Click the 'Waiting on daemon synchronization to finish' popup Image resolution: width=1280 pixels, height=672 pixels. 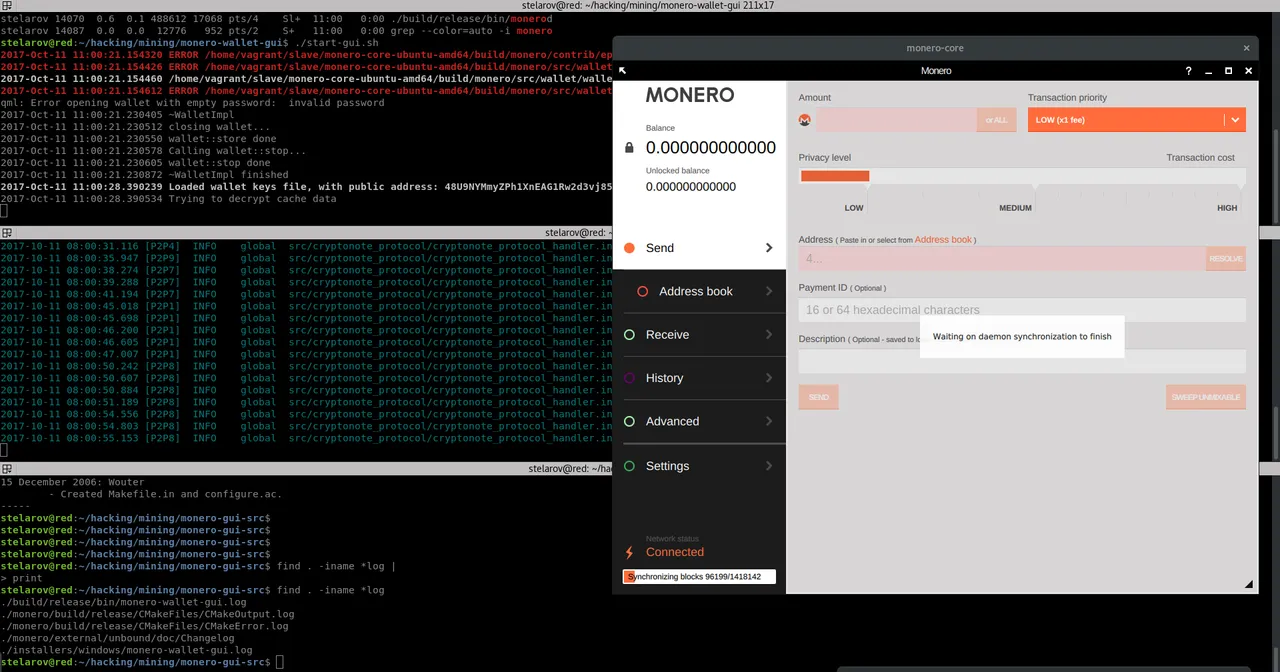1022,336
